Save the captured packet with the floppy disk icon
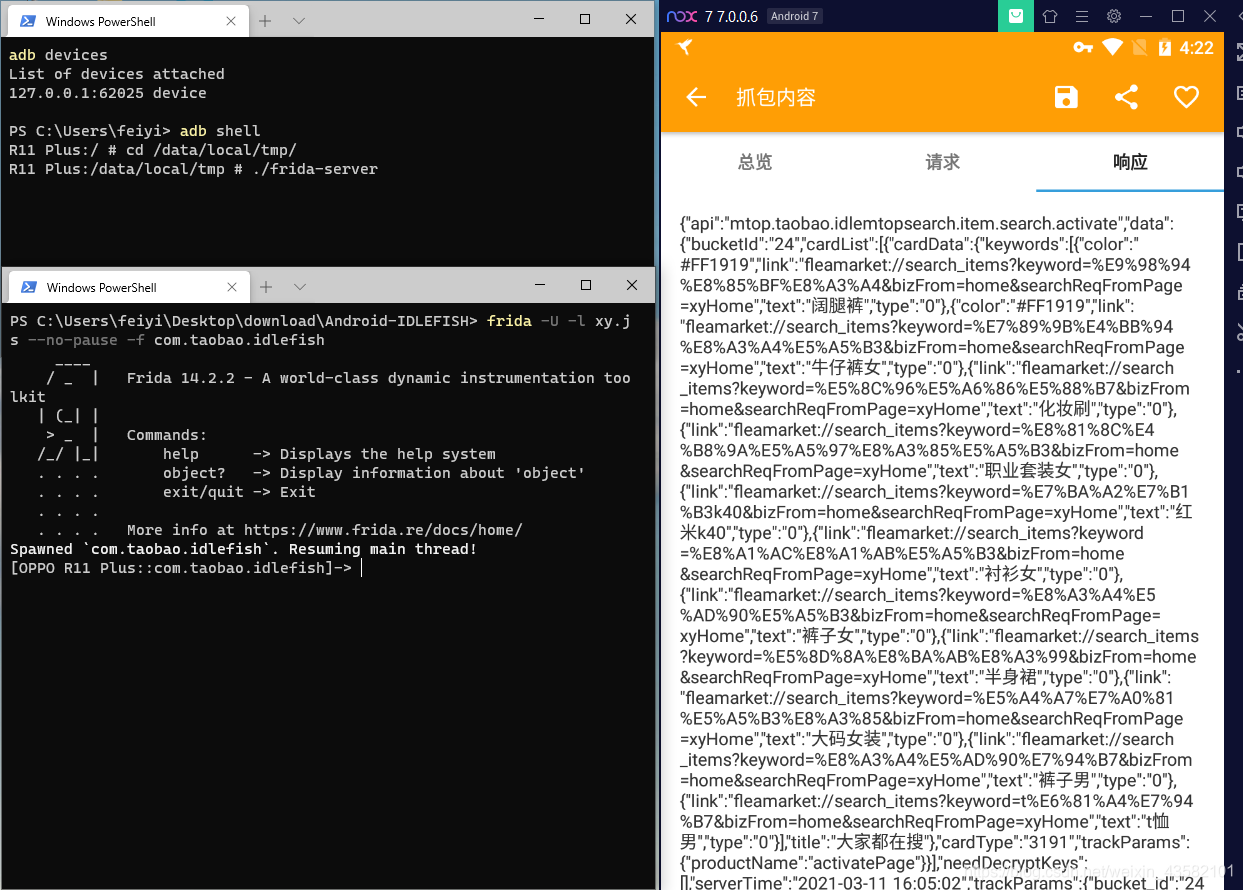Screen dimensions: 1243x890 pos(1066,97)
